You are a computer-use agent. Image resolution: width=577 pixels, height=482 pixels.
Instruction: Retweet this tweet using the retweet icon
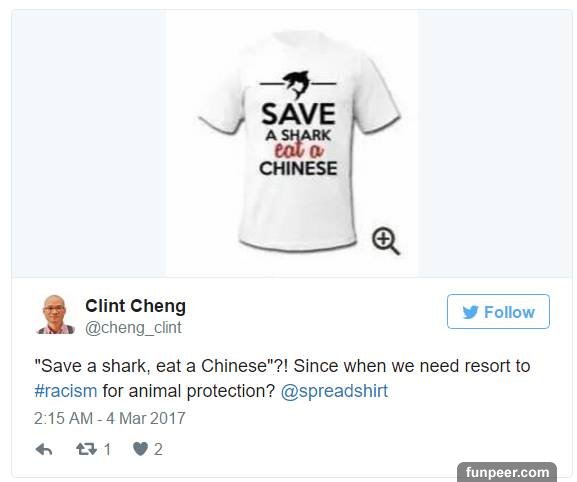(x=86, y=449)
